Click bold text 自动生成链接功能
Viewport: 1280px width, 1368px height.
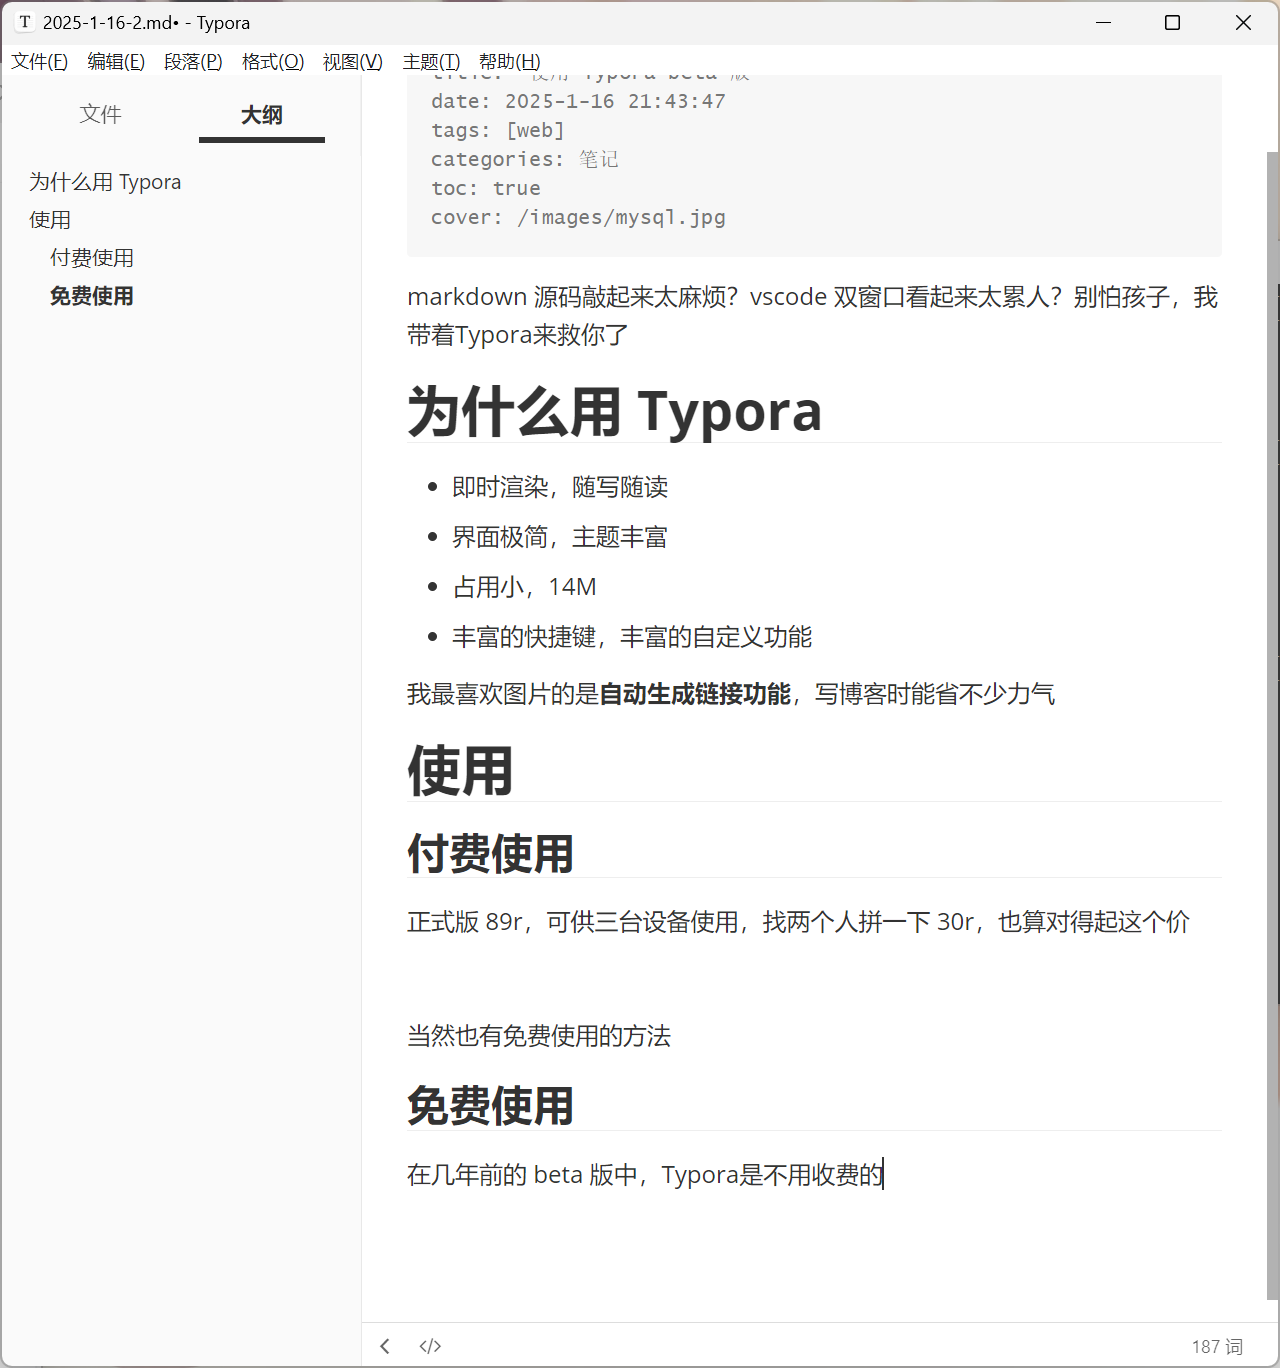pos(695,694)
